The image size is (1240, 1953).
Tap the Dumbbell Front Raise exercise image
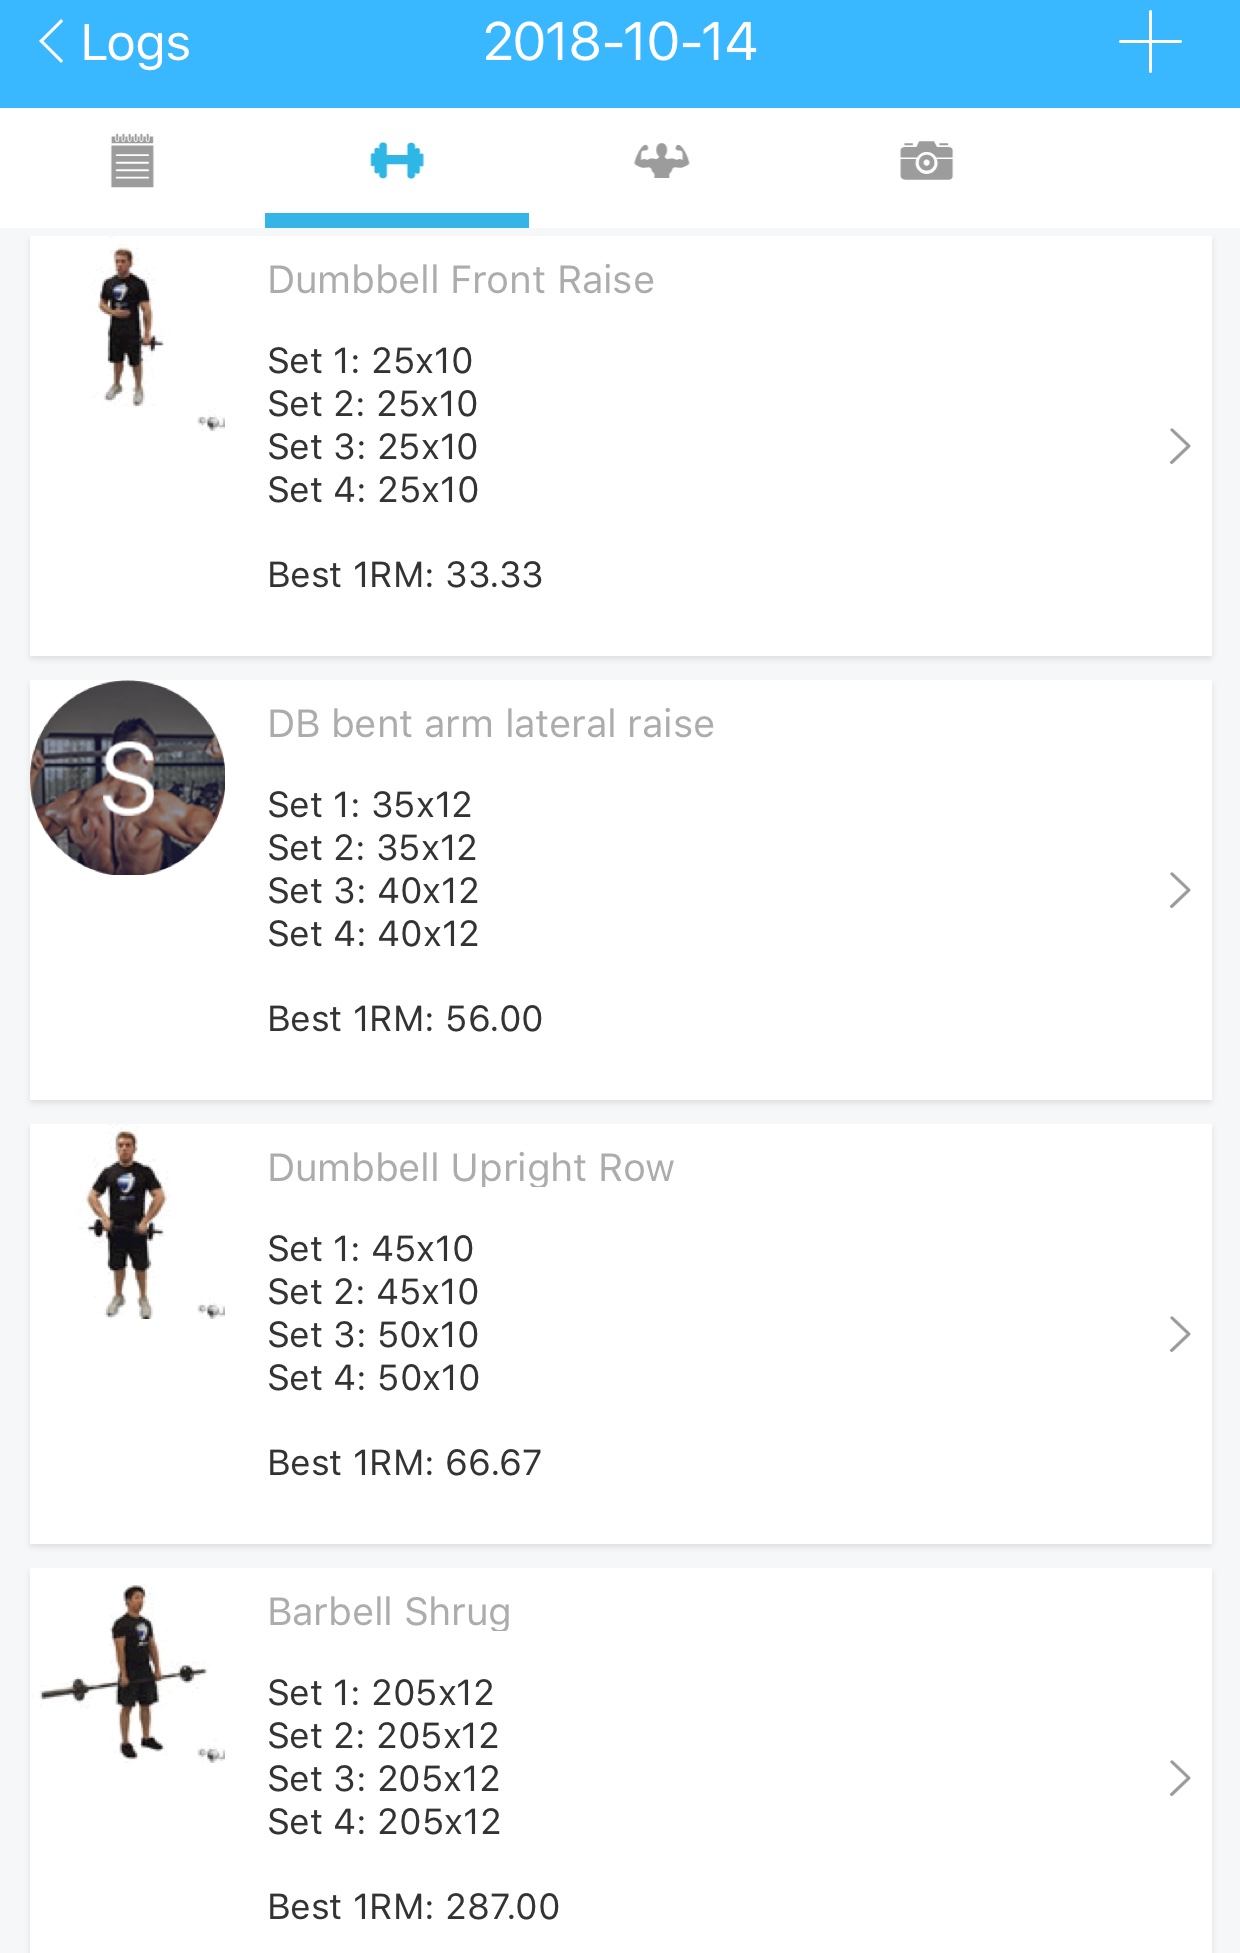128,328
